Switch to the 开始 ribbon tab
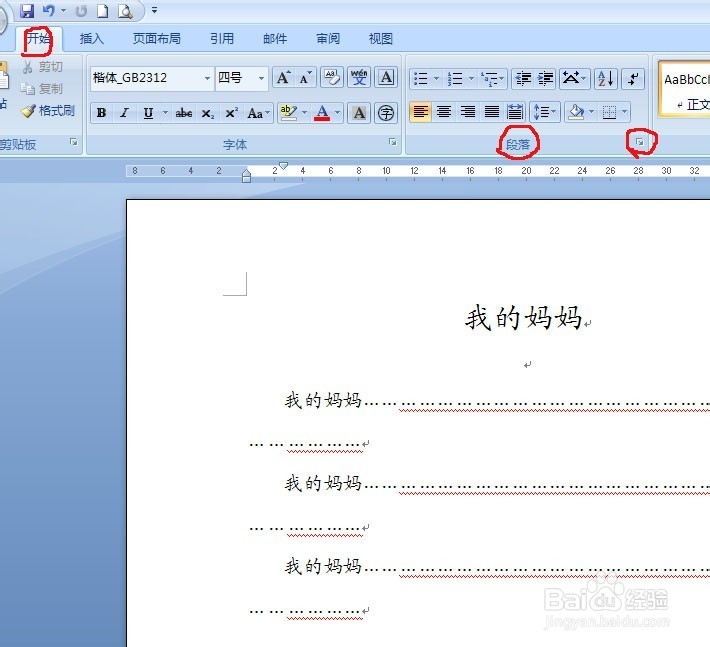This screenshot has width=710, height=647. pyautogui.click(x=38, y=38)
